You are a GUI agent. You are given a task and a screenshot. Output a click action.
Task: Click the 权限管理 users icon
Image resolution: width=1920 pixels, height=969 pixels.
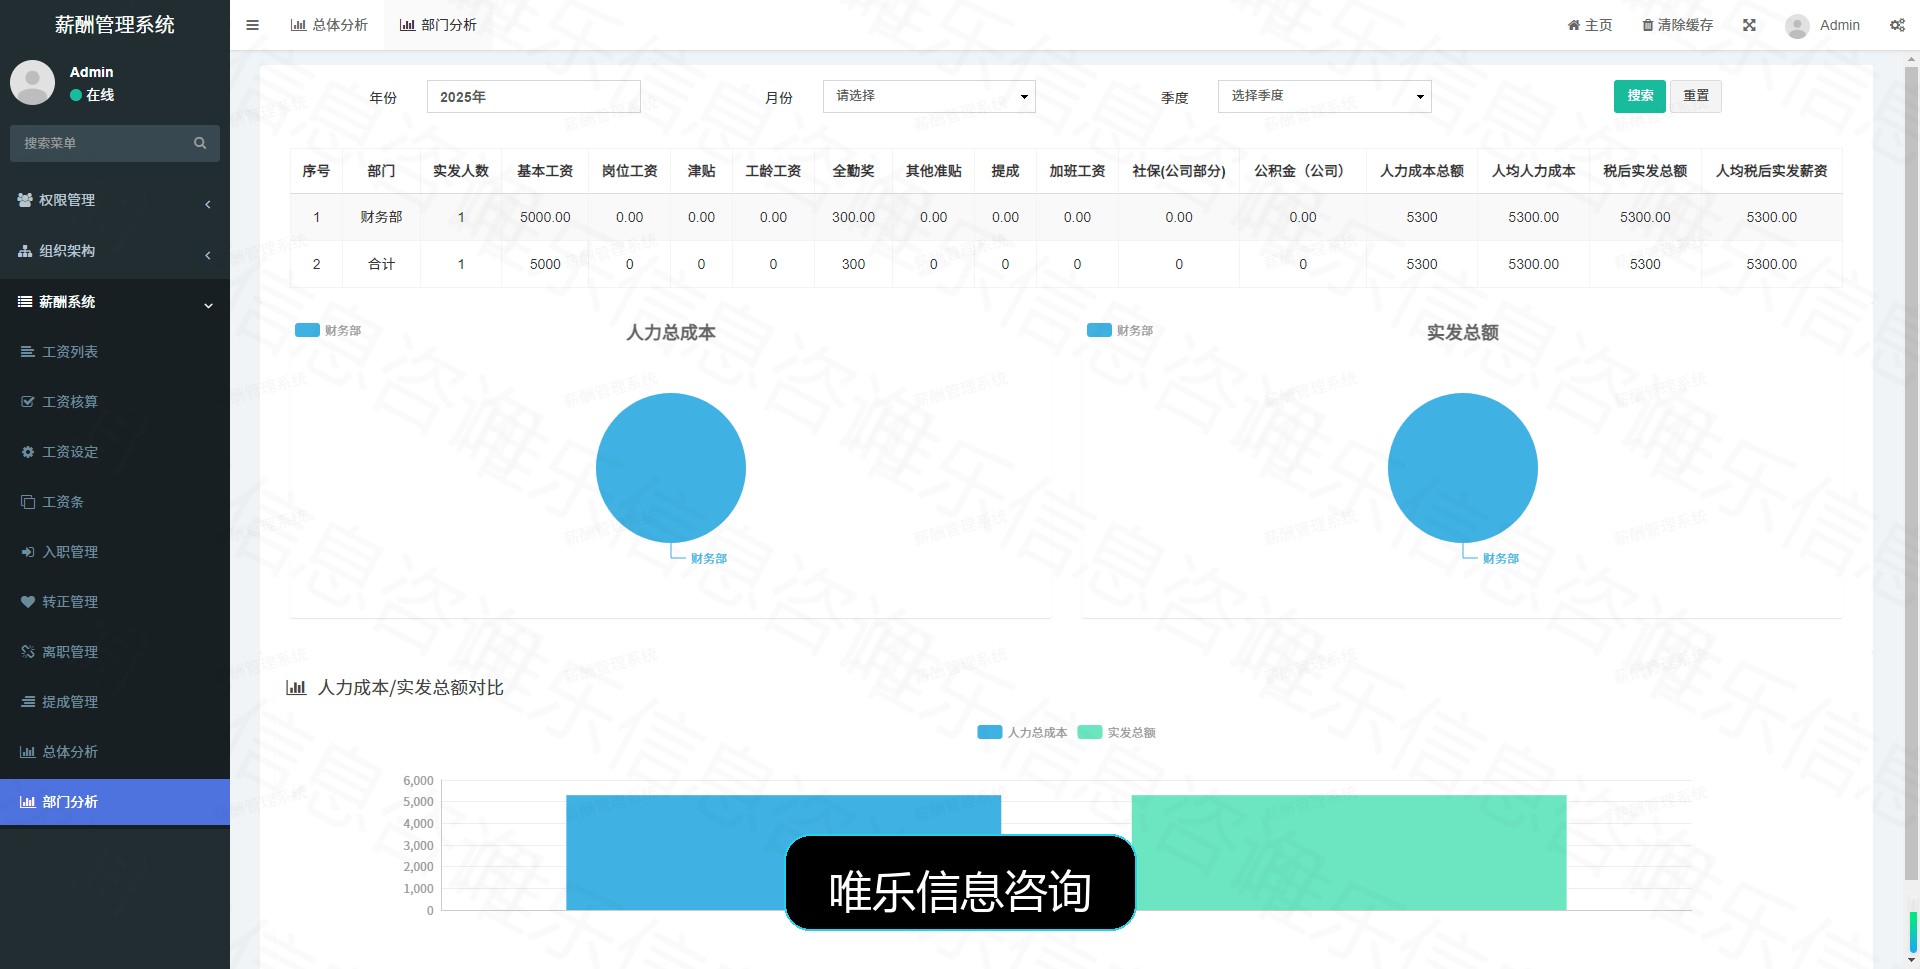[x=25, y=200]
